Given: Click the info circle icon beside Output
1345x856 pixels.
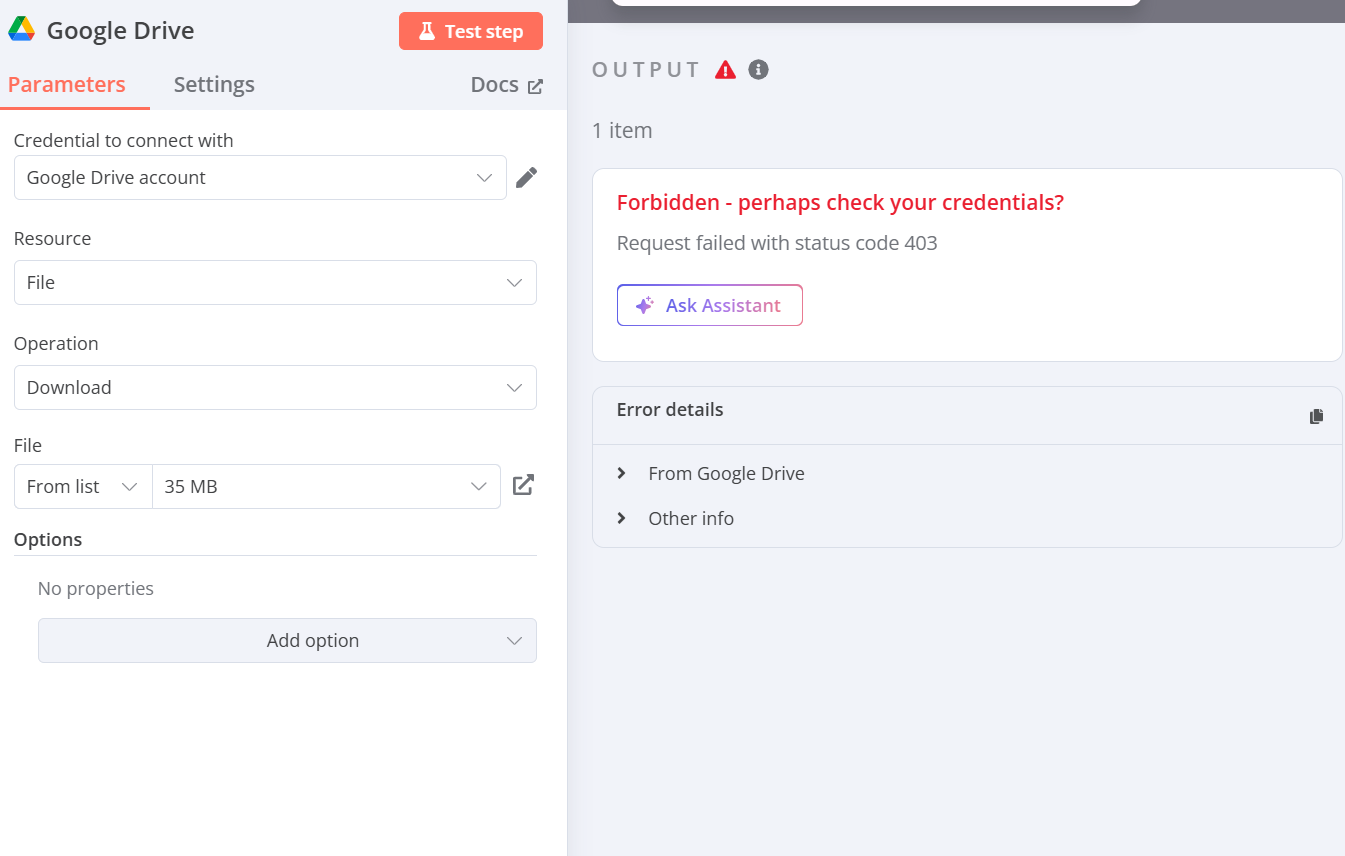Looking at the screenshot, I should click(x=759, y=69).
